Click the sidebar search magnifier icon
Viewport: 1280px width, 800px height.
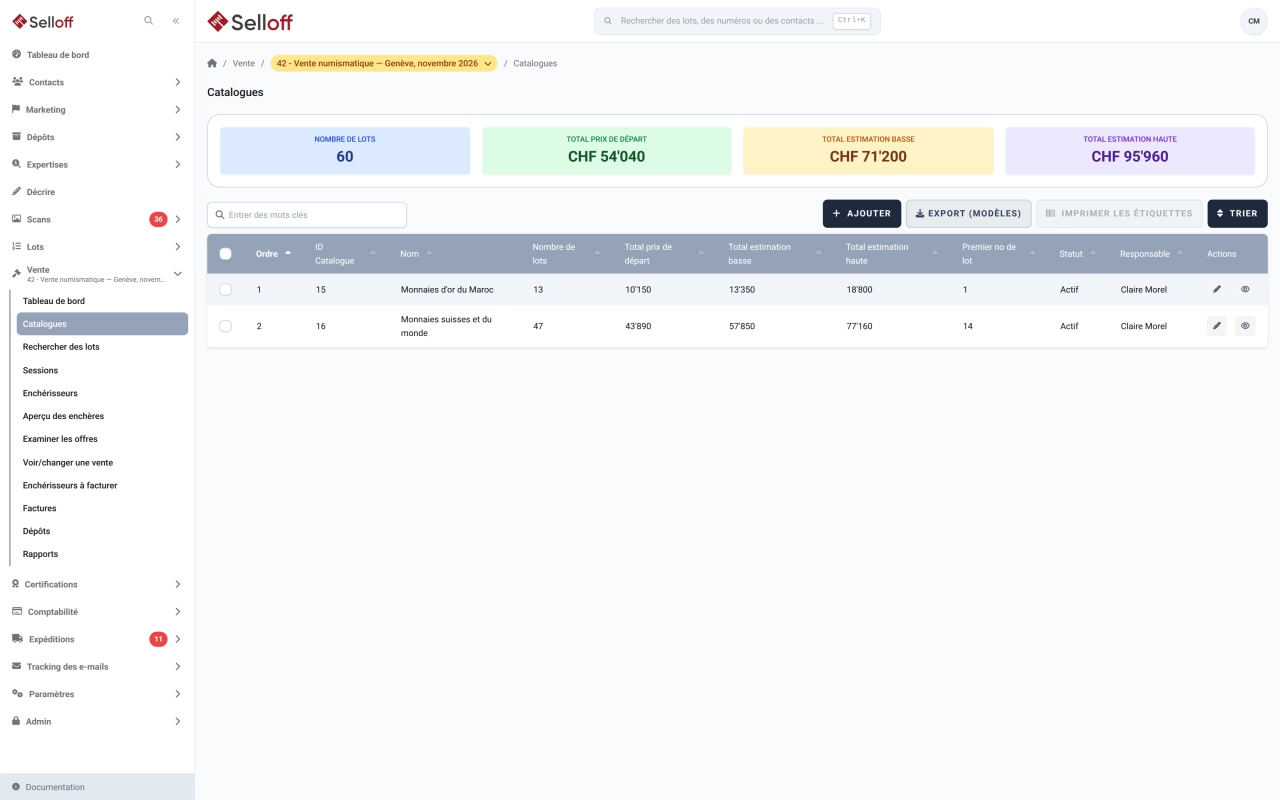149,20
